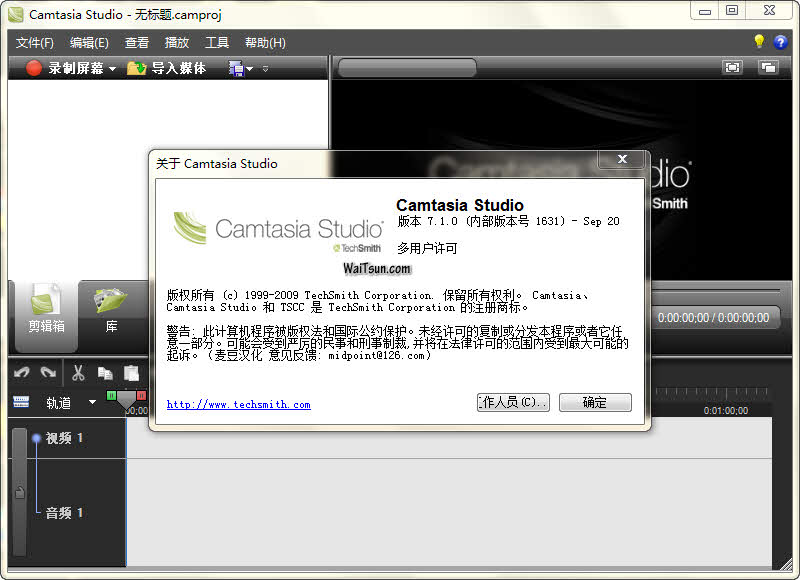Click the red Record Screen icon
The image size is (800, 580).
tap(34, 68)
